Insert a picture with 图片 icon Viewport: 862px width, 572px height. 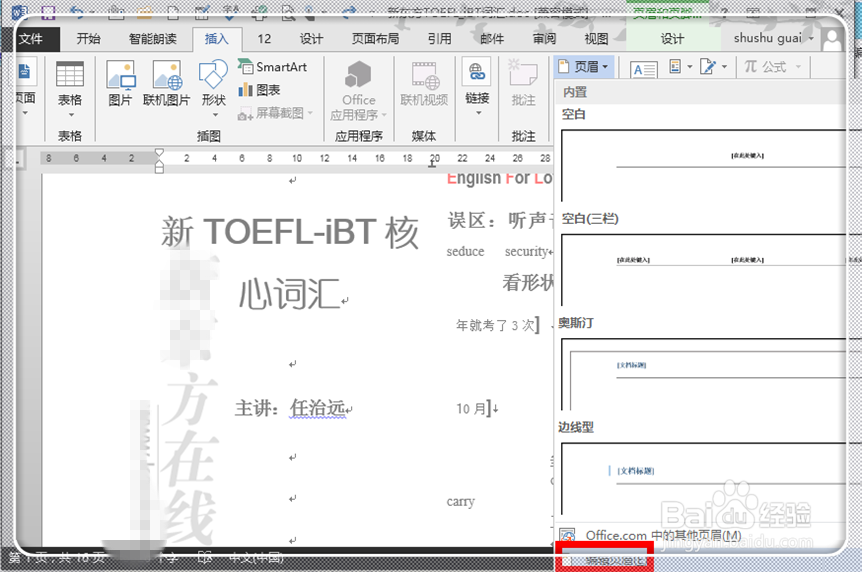120,83
